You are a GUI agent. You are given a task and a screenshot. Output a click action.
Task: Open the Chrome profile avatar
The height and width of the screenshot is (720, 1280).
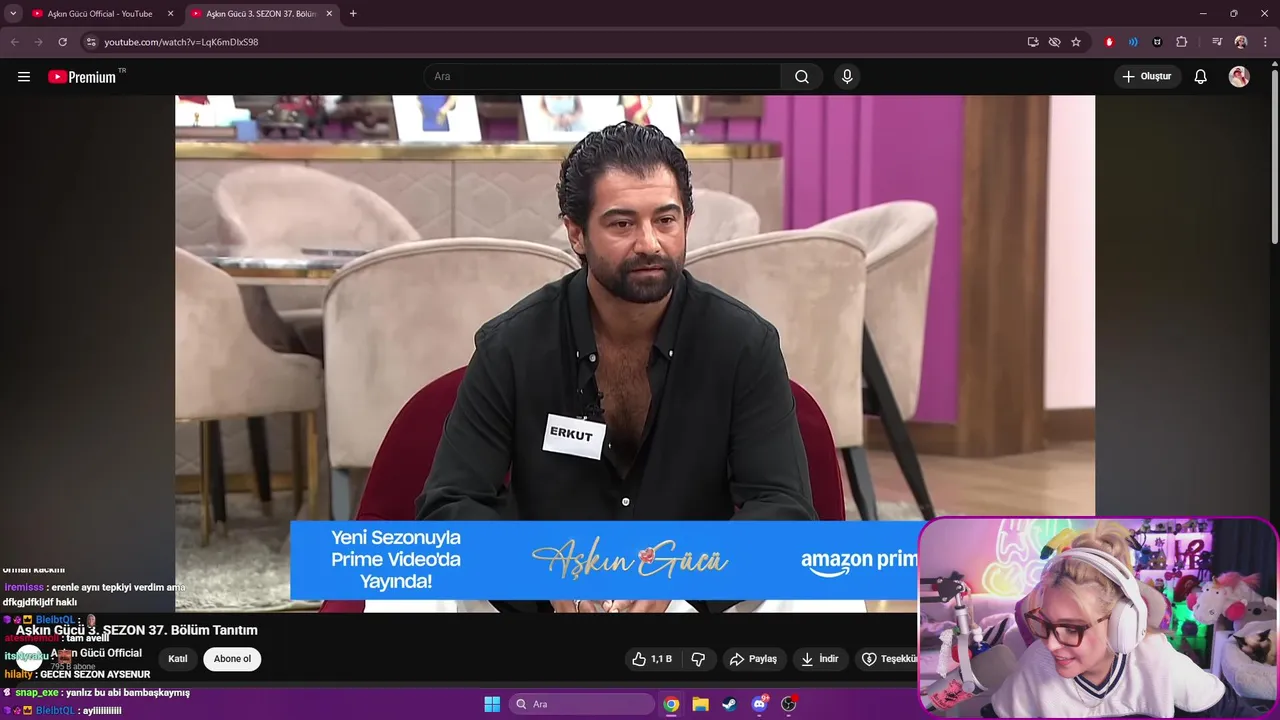1241,42
